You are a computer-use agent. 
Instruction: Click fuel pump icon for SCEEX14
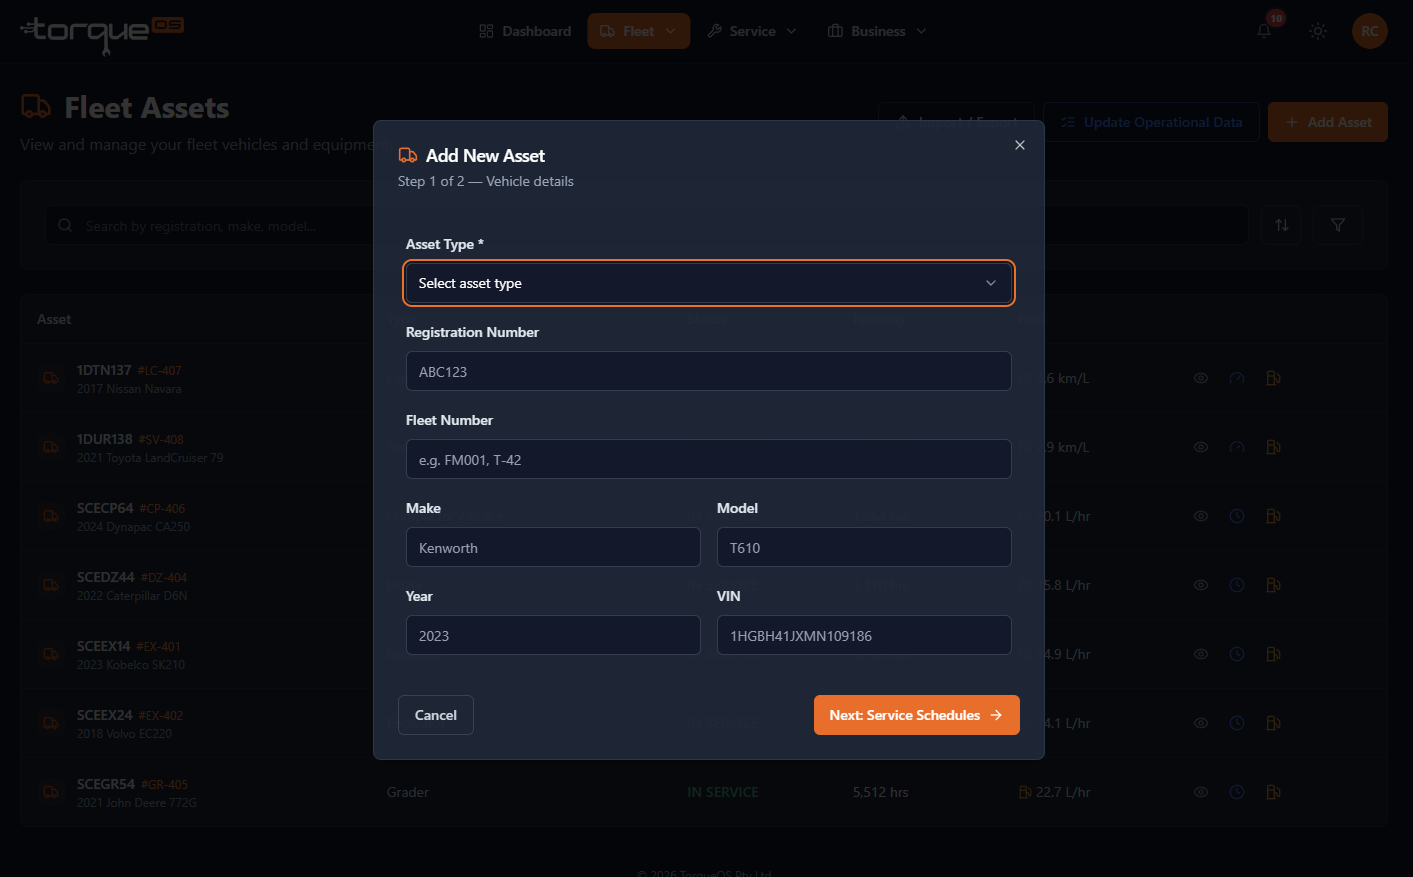pos(1273,654)
